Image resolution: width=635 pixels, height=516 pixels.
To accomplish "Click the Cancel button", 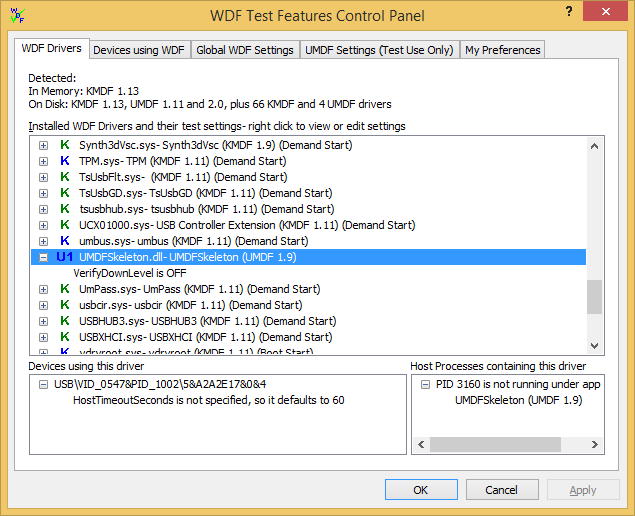I will (x=502, y=490).
